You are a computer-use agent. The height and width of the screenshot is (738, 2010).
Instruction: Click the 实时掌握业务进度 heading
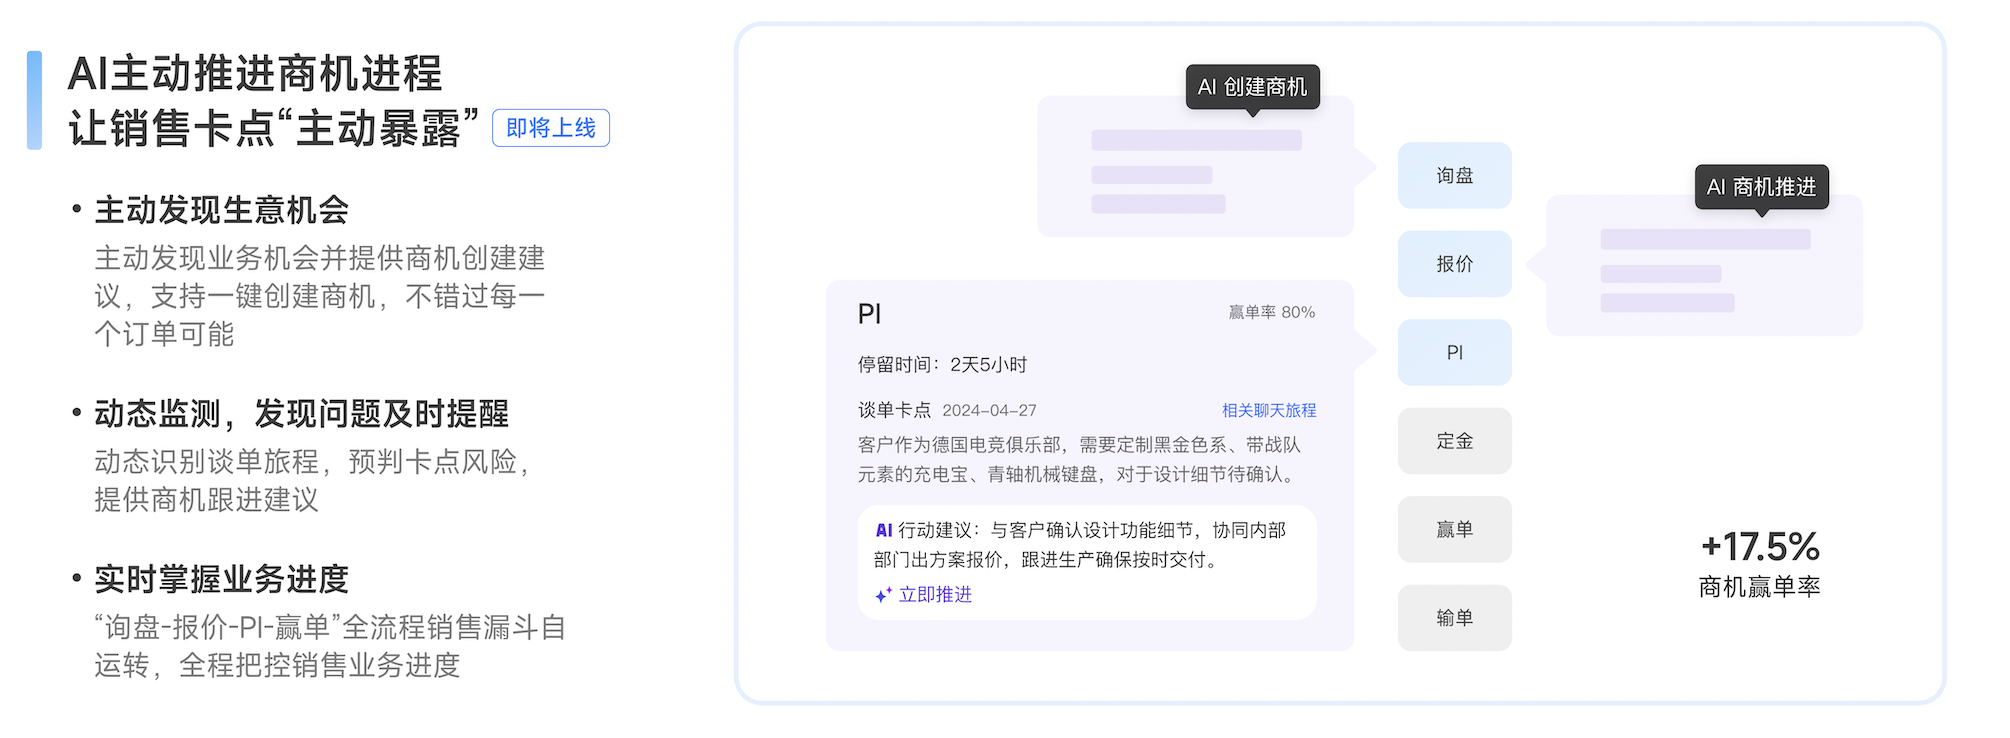[x=221, y=579]
